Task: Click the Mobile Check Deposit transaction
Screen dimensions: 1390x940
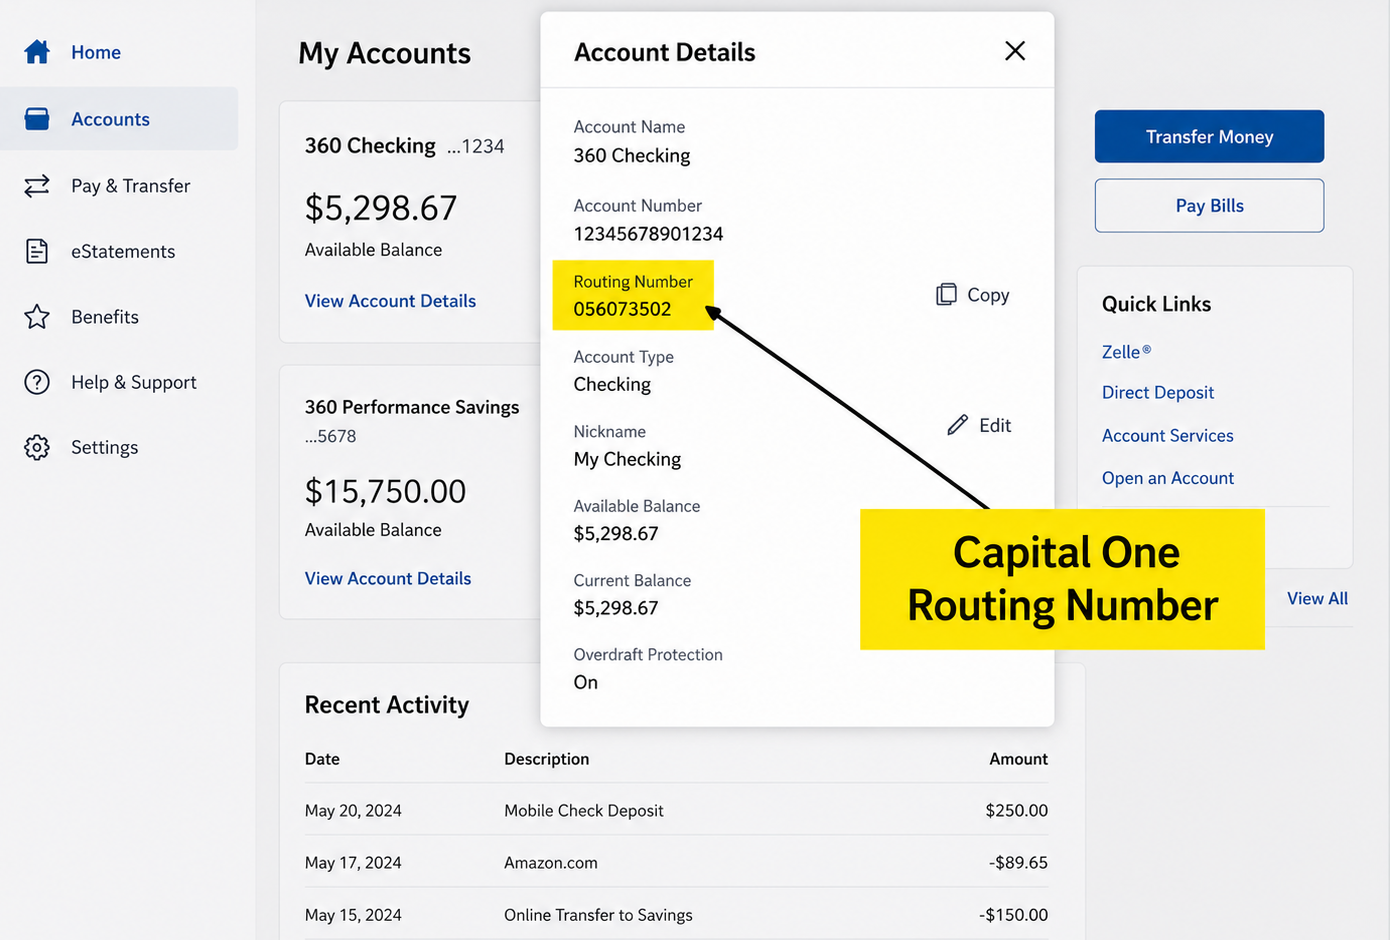Action: [584, 810]
